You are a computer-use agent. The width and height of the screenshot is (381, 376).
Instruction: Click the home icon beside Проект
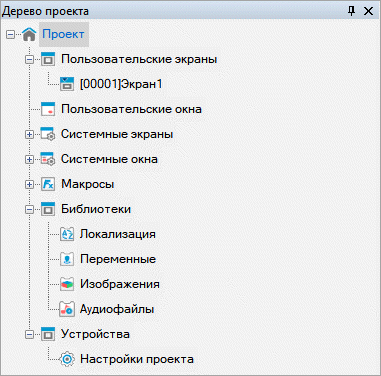(29, 34)
